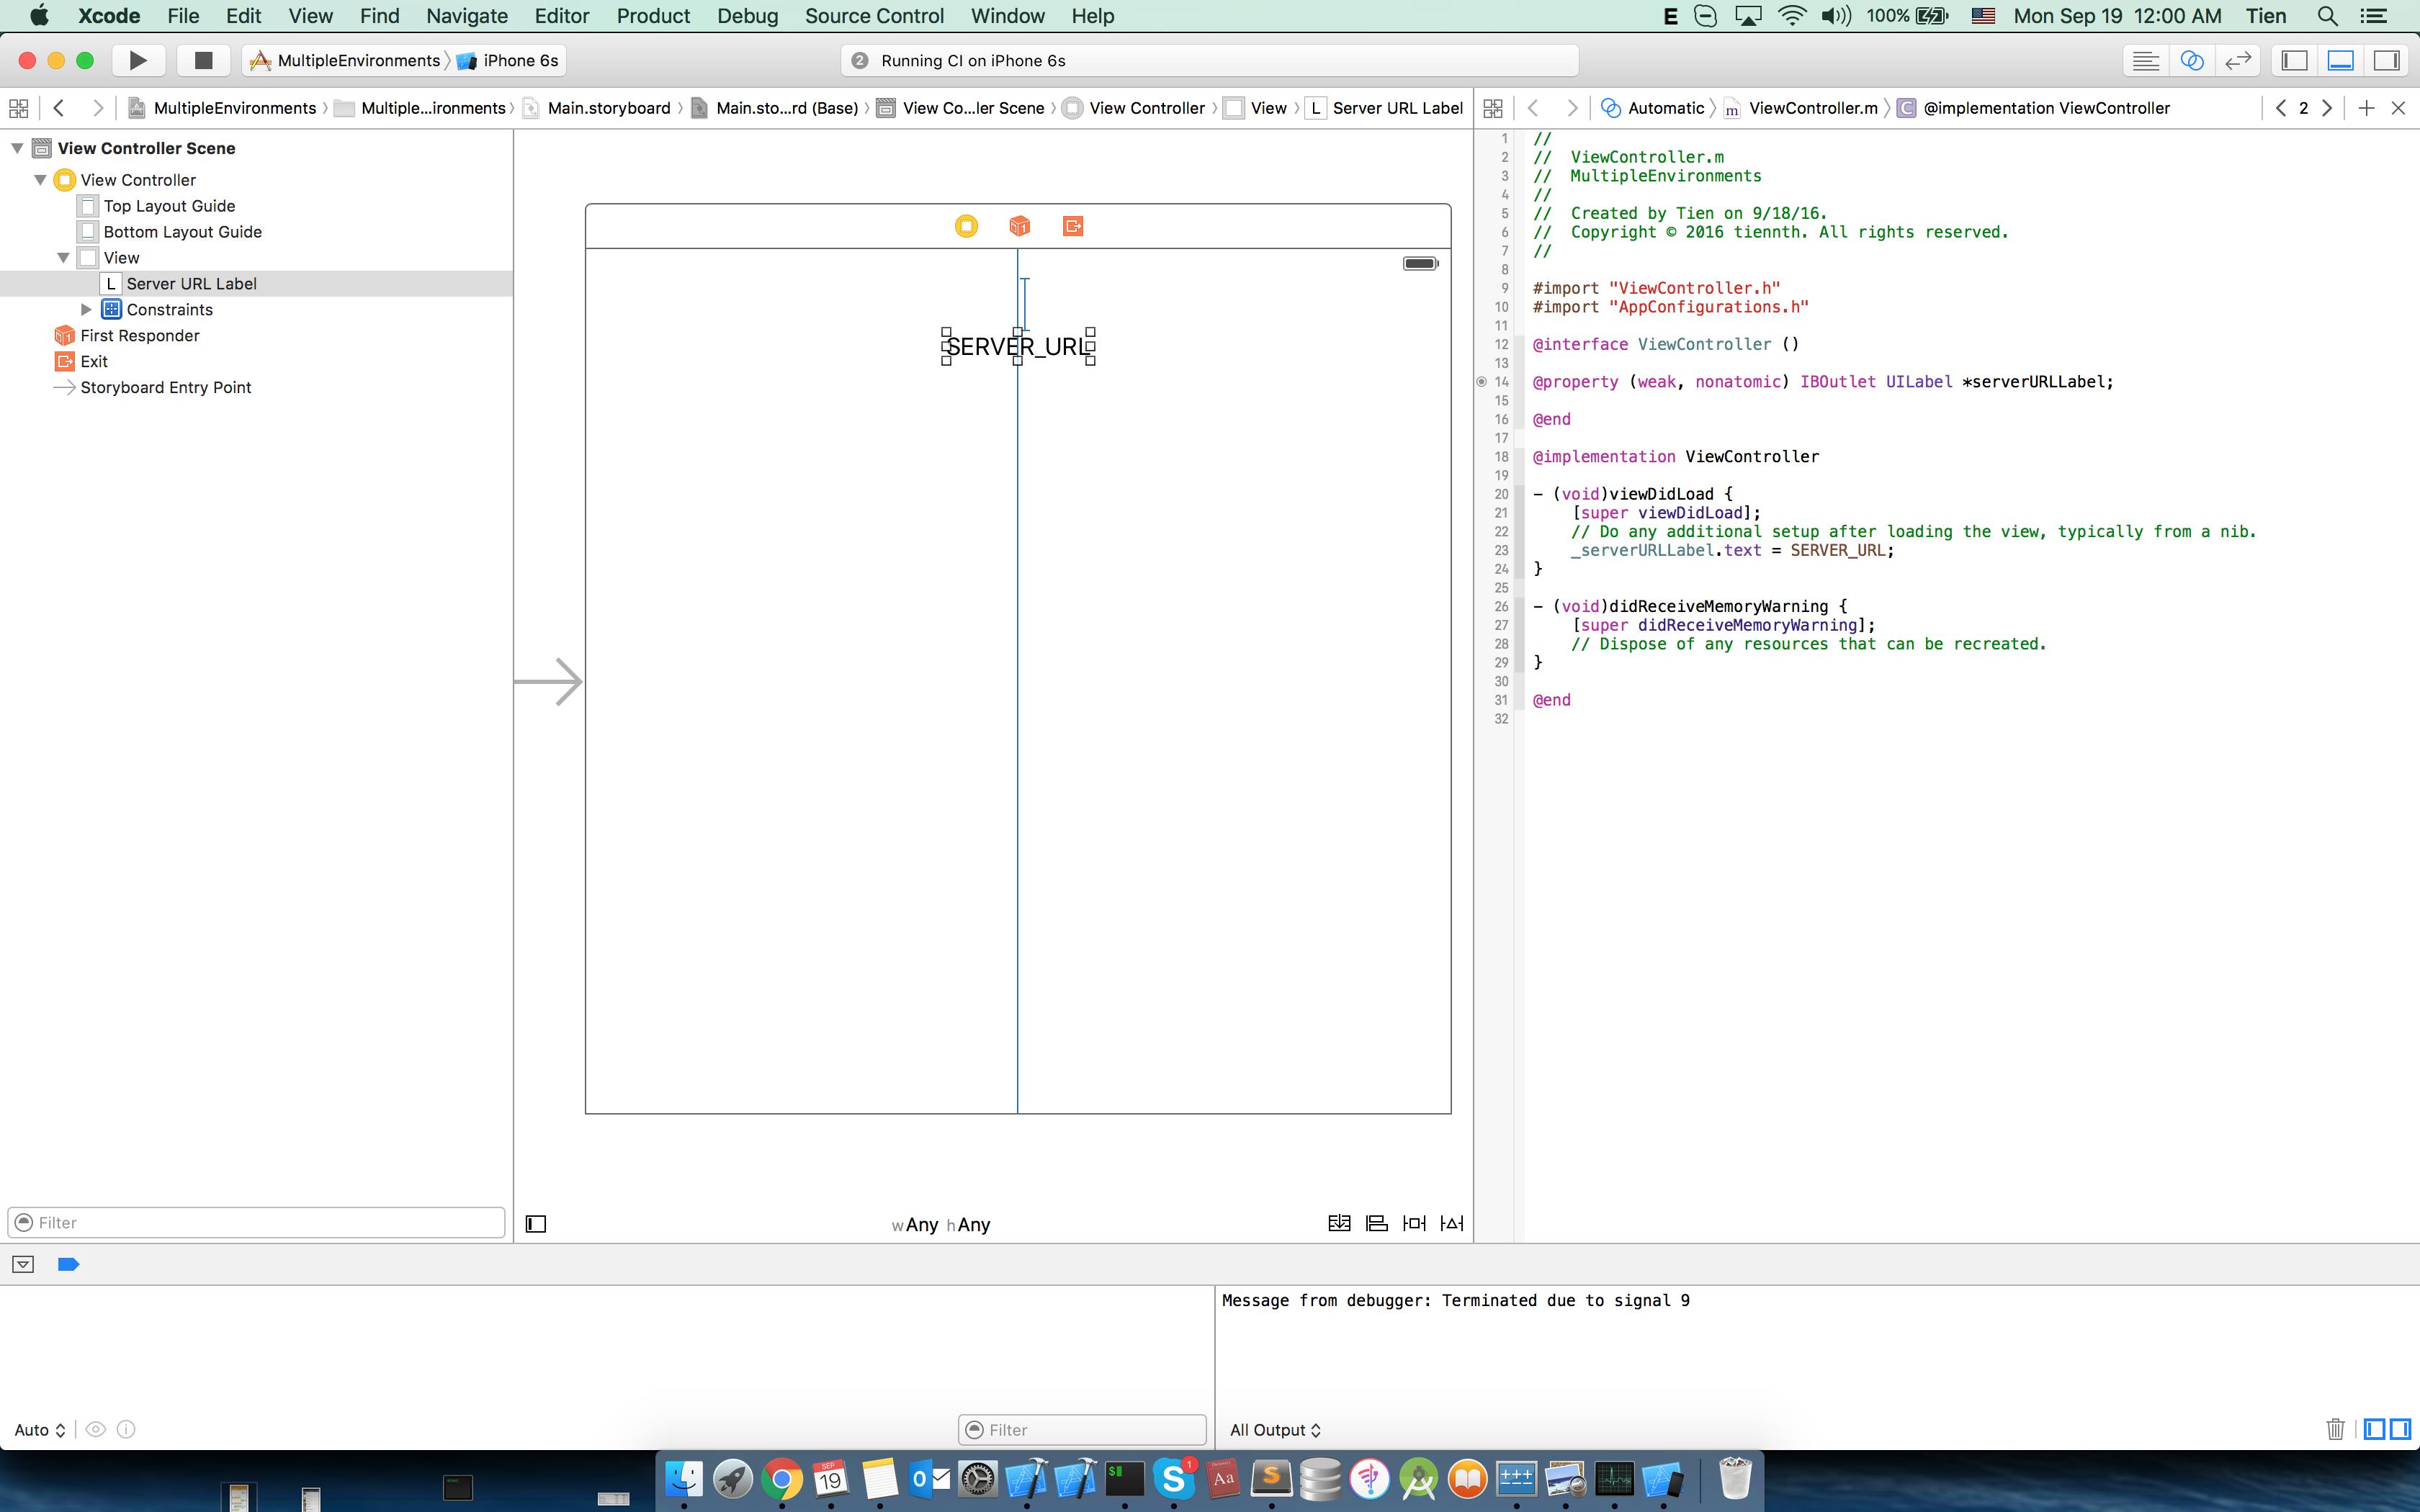The image size is (2420, 1512).
Task: Open the Find menu
Action: [379, 16]
